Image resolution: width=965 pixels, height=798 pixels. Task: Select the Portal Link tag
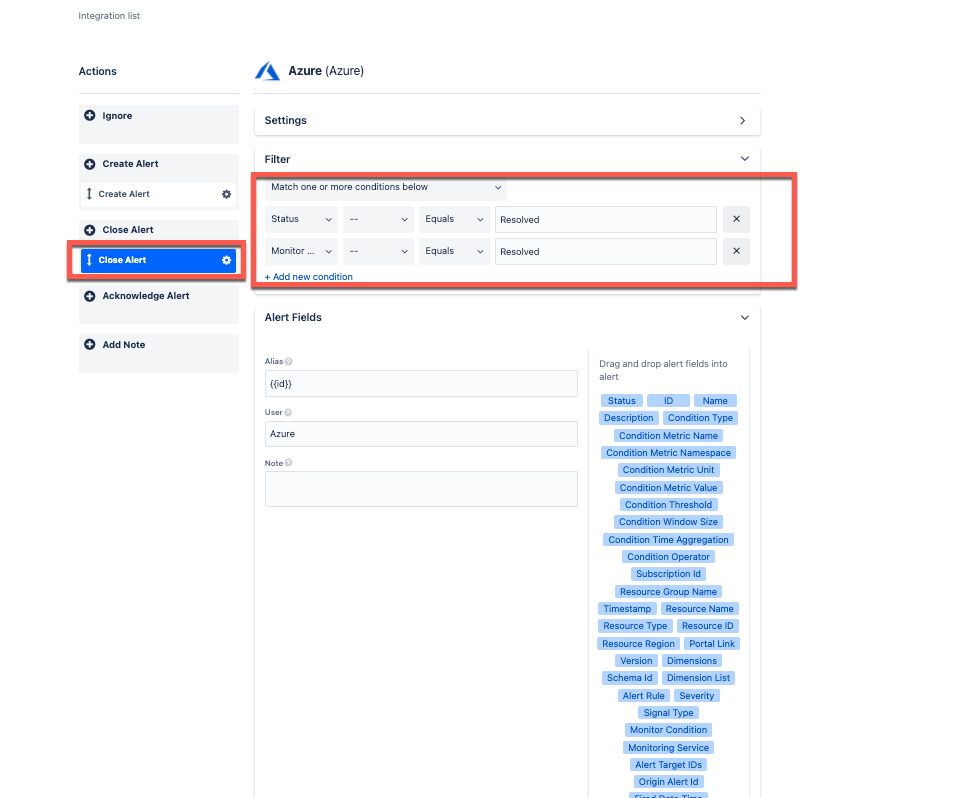coord(712,644)
